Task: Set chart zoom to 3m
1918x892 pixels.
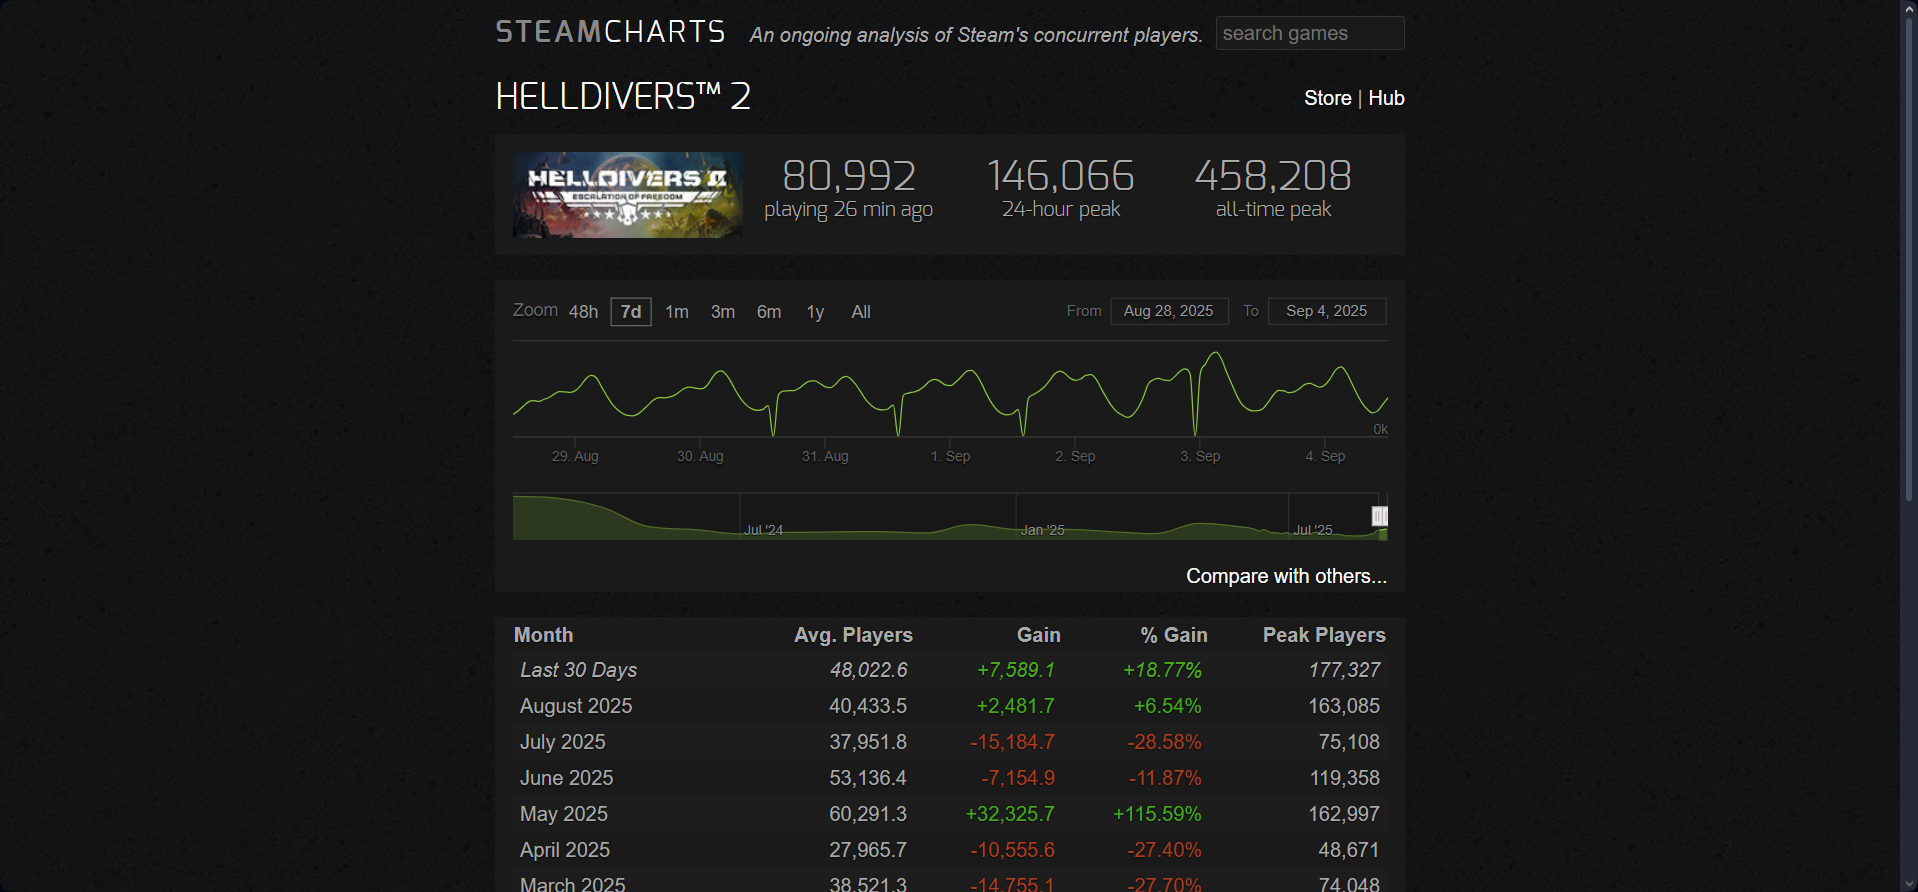Action: tap(723, 312)
